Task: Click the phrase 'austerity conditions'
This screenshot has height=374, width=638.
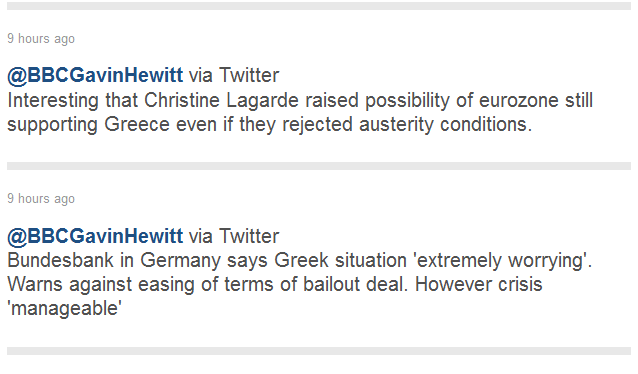Action: coord(446,125)
